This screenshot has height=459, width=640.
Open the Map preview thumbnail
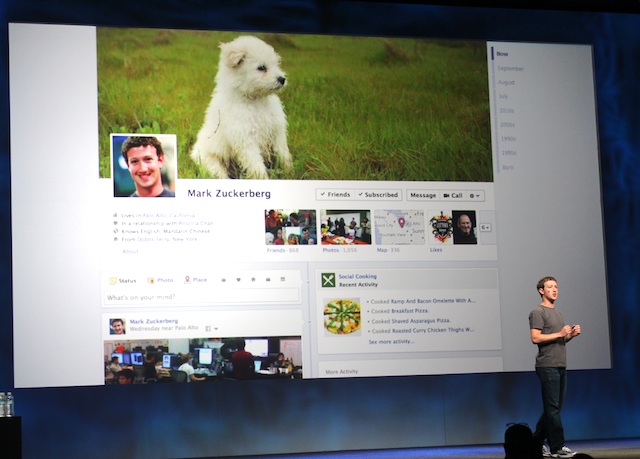pos(400,227)
